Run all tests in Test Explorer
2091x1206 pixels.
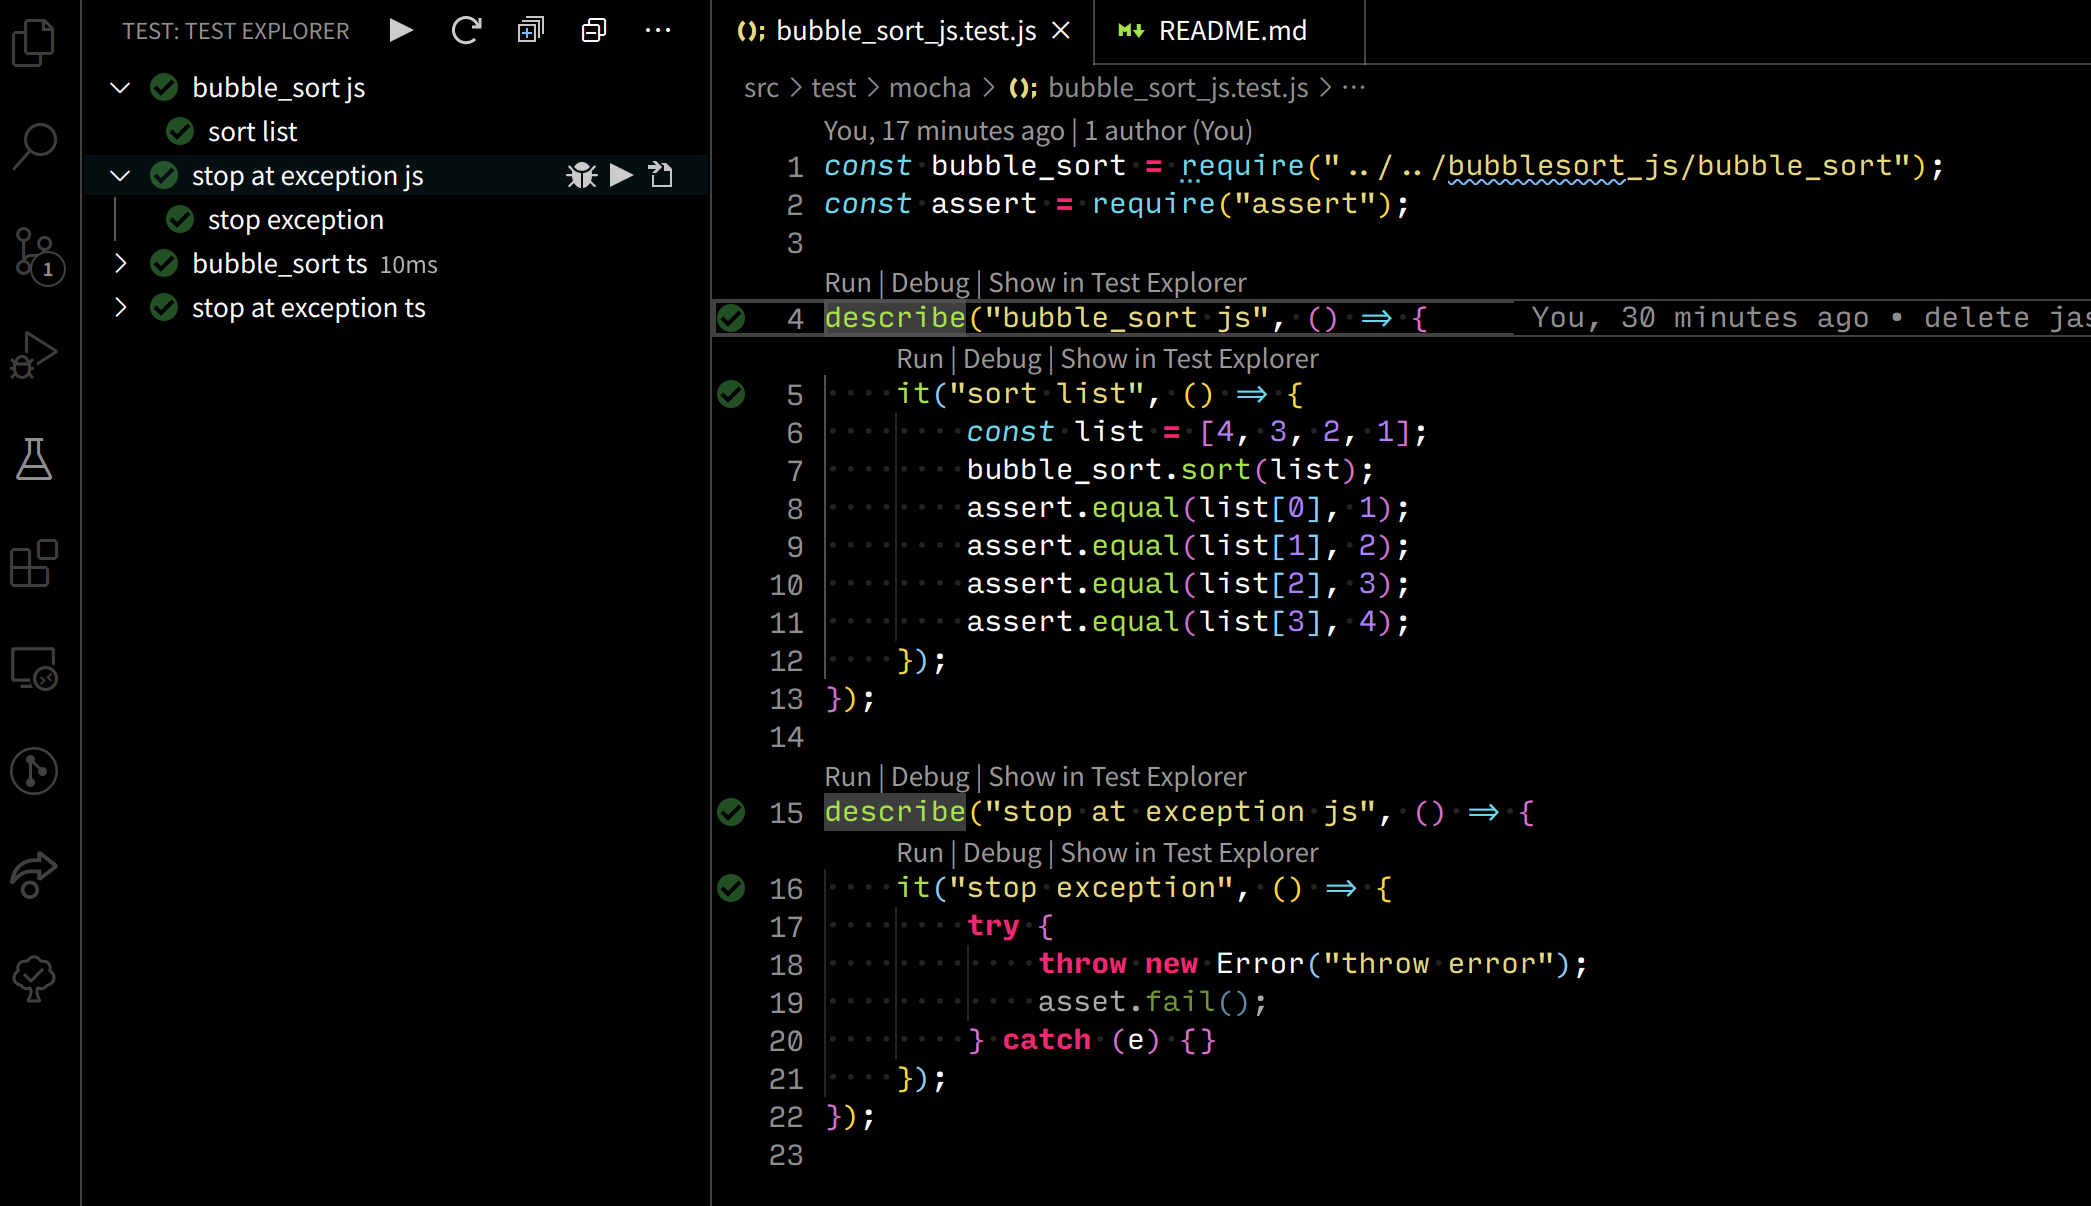401,31
